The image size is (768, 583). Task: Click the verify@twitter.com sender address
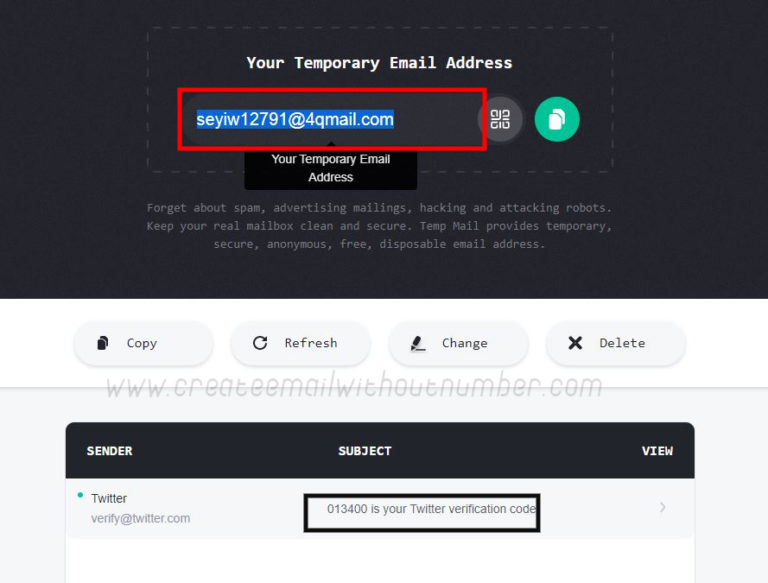point(141,518)
